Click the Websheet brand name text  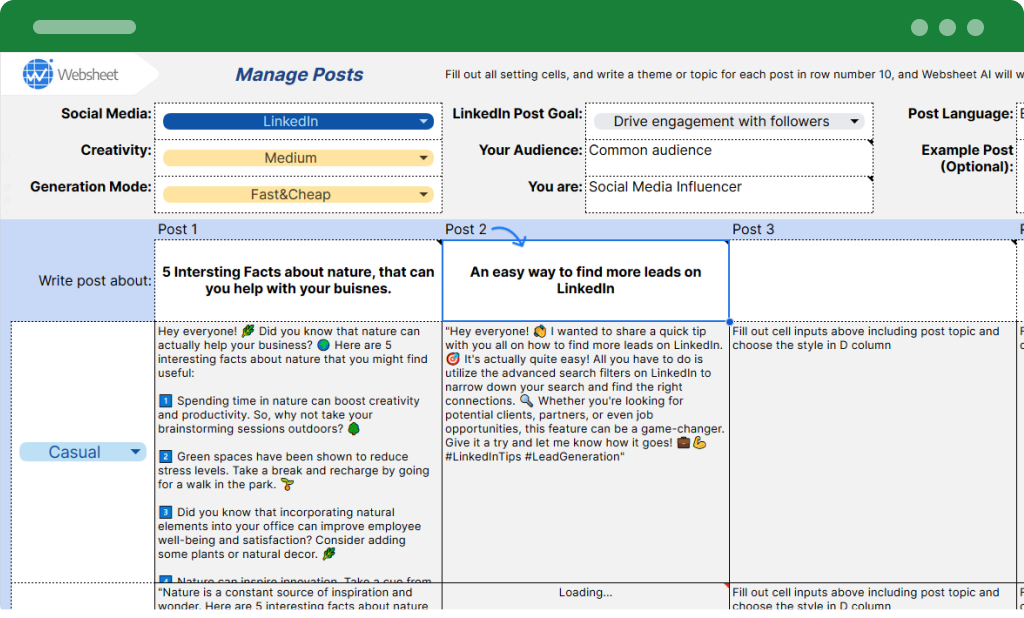click(88, 74)
